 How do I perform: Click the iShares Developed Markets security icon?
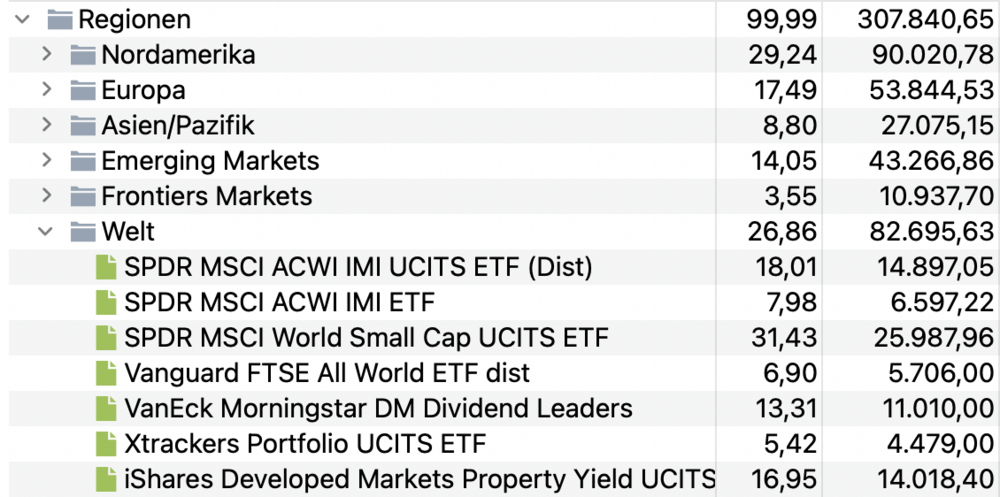[x=106, y=479]
